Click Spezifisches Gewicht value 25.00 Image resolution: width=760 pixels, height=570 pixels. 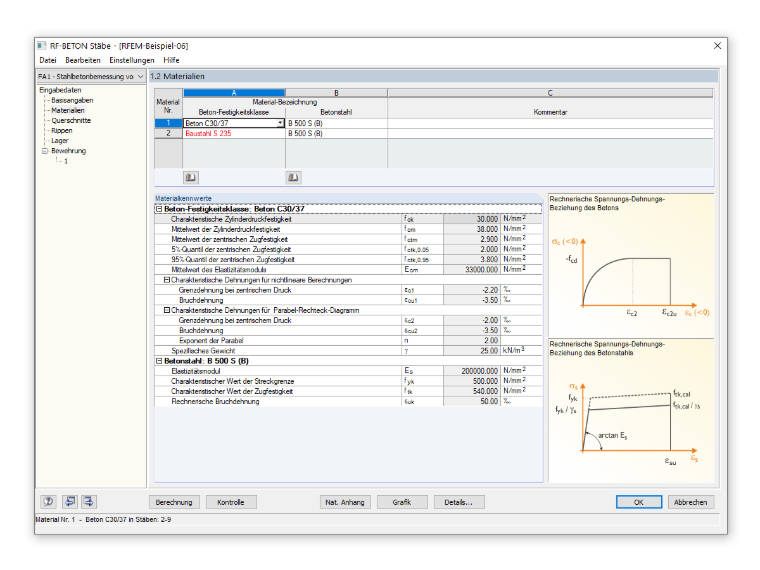coord(472,351)
